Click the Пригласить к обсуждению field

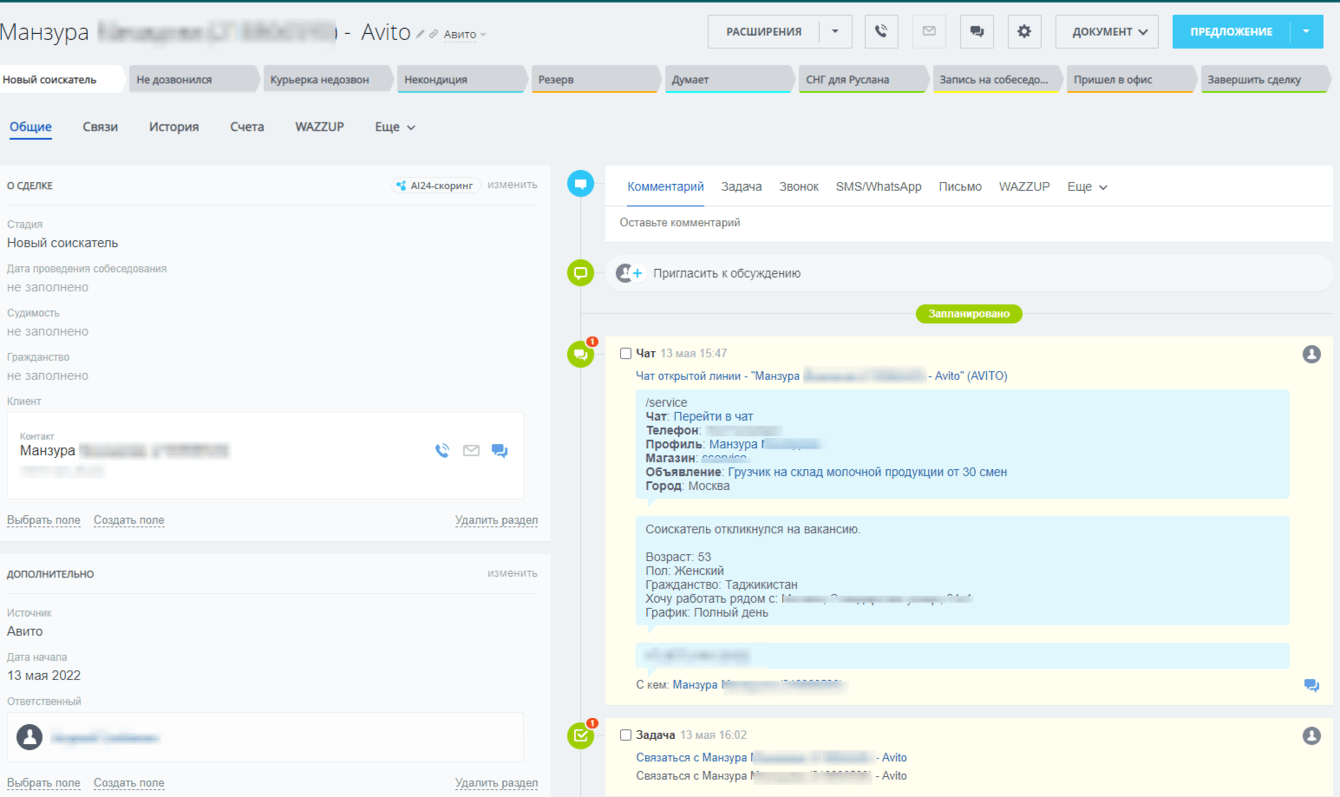coord(968,273)
